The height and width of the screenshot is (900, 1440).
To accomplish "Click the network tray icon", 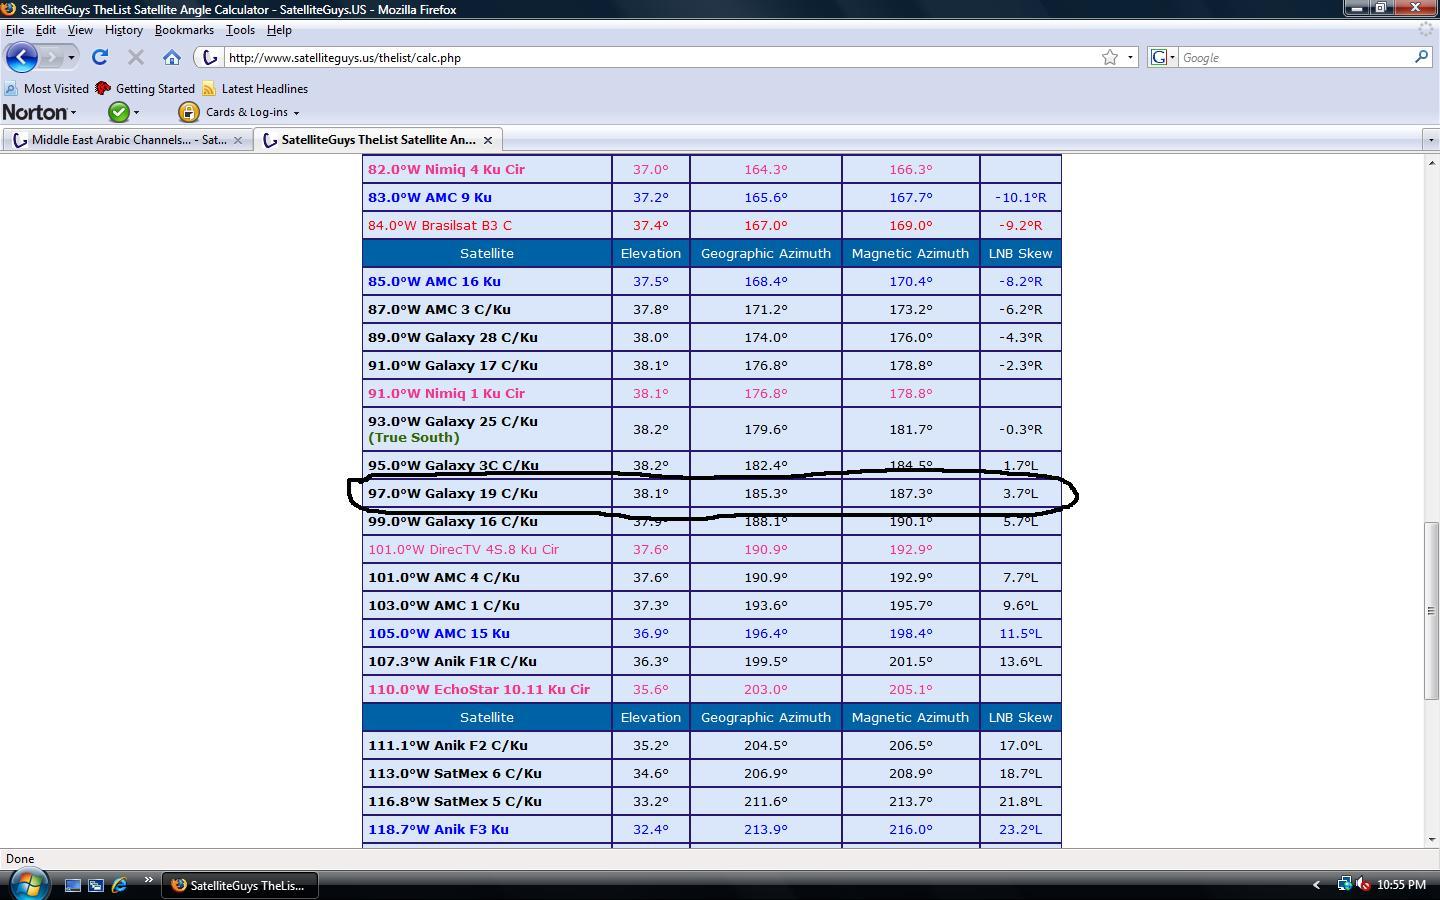I will [x=1345, y=884].
